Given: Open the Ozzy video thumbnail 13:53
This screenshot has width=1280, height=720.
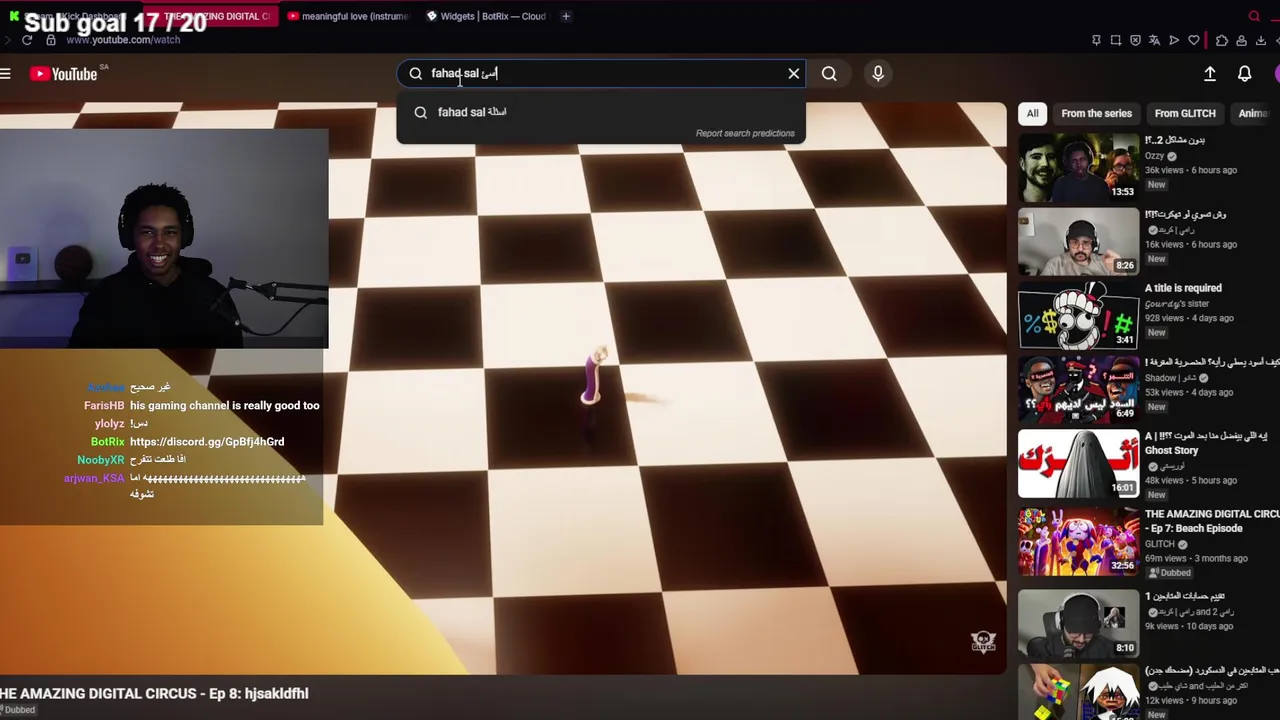Looking at the screenshot, I should (1078, 167).
